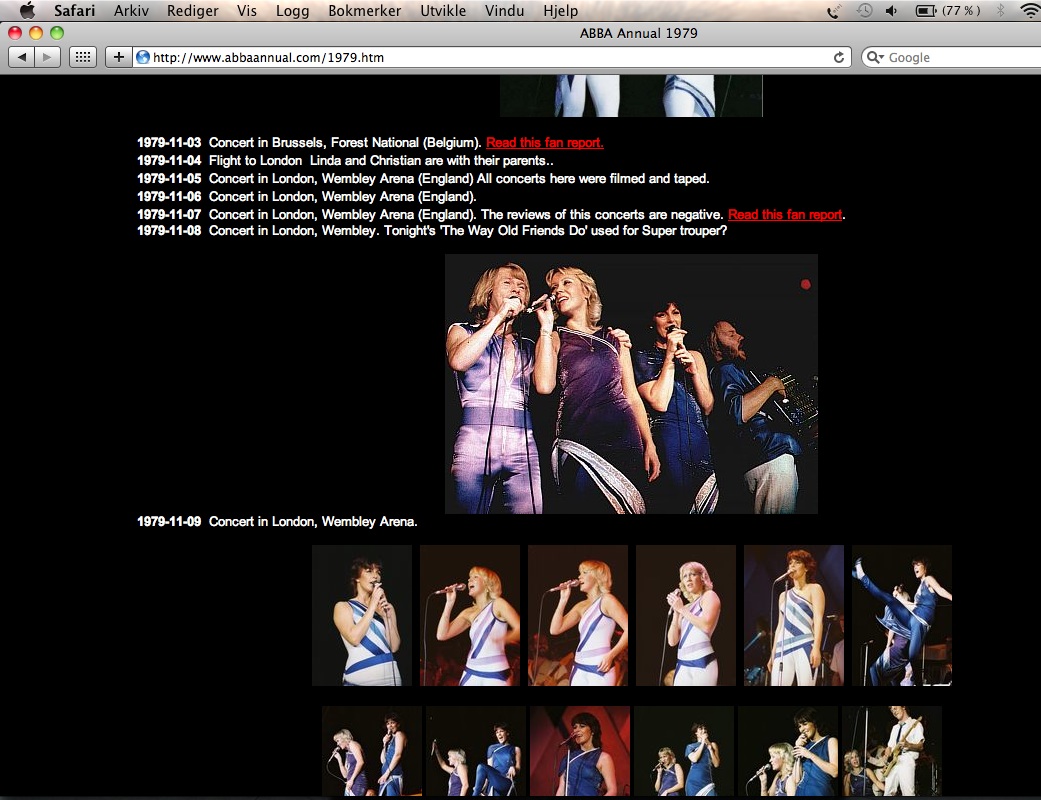Open the Bokmerker menu
1041x800 pixels.
[x=364, y=11]
